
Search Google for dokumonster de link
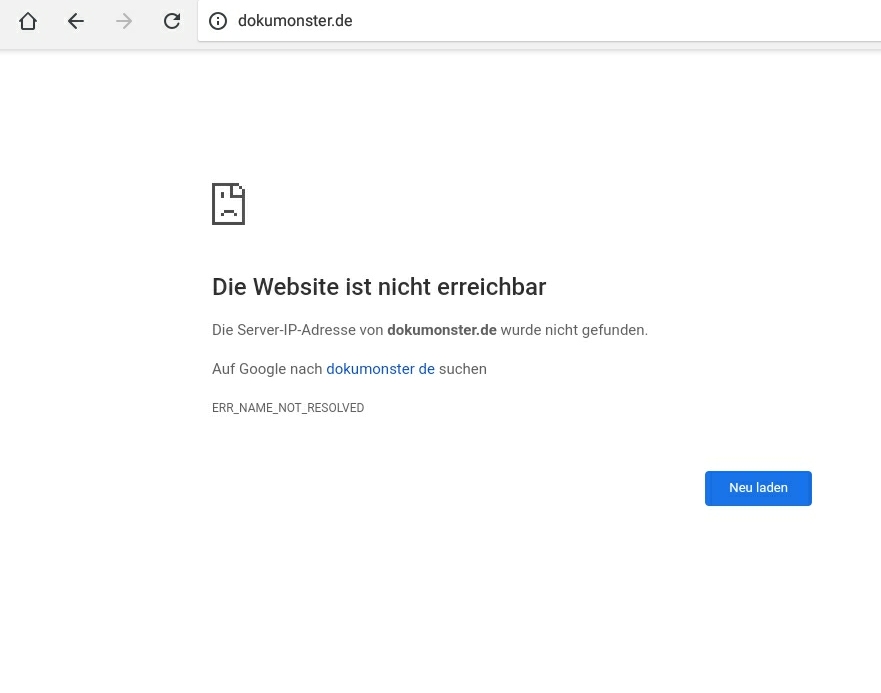coord(380,369)
